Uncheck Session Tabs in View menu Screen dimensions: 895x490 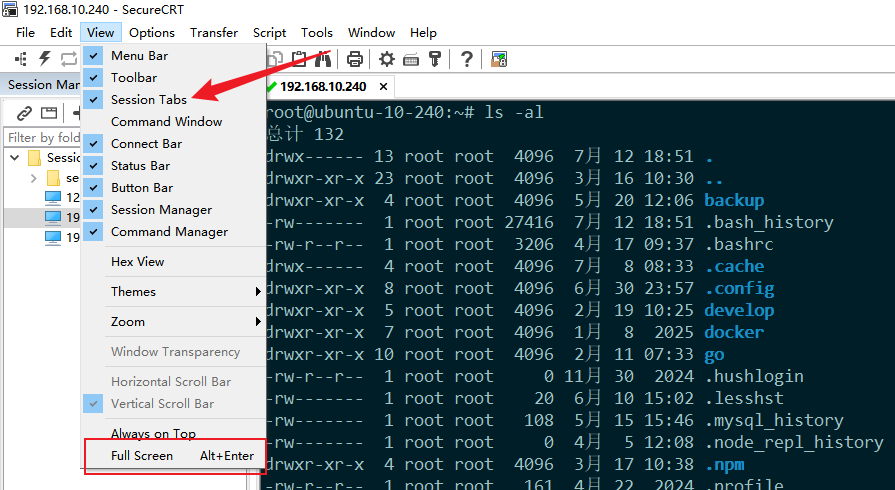(x=148, y=100)
